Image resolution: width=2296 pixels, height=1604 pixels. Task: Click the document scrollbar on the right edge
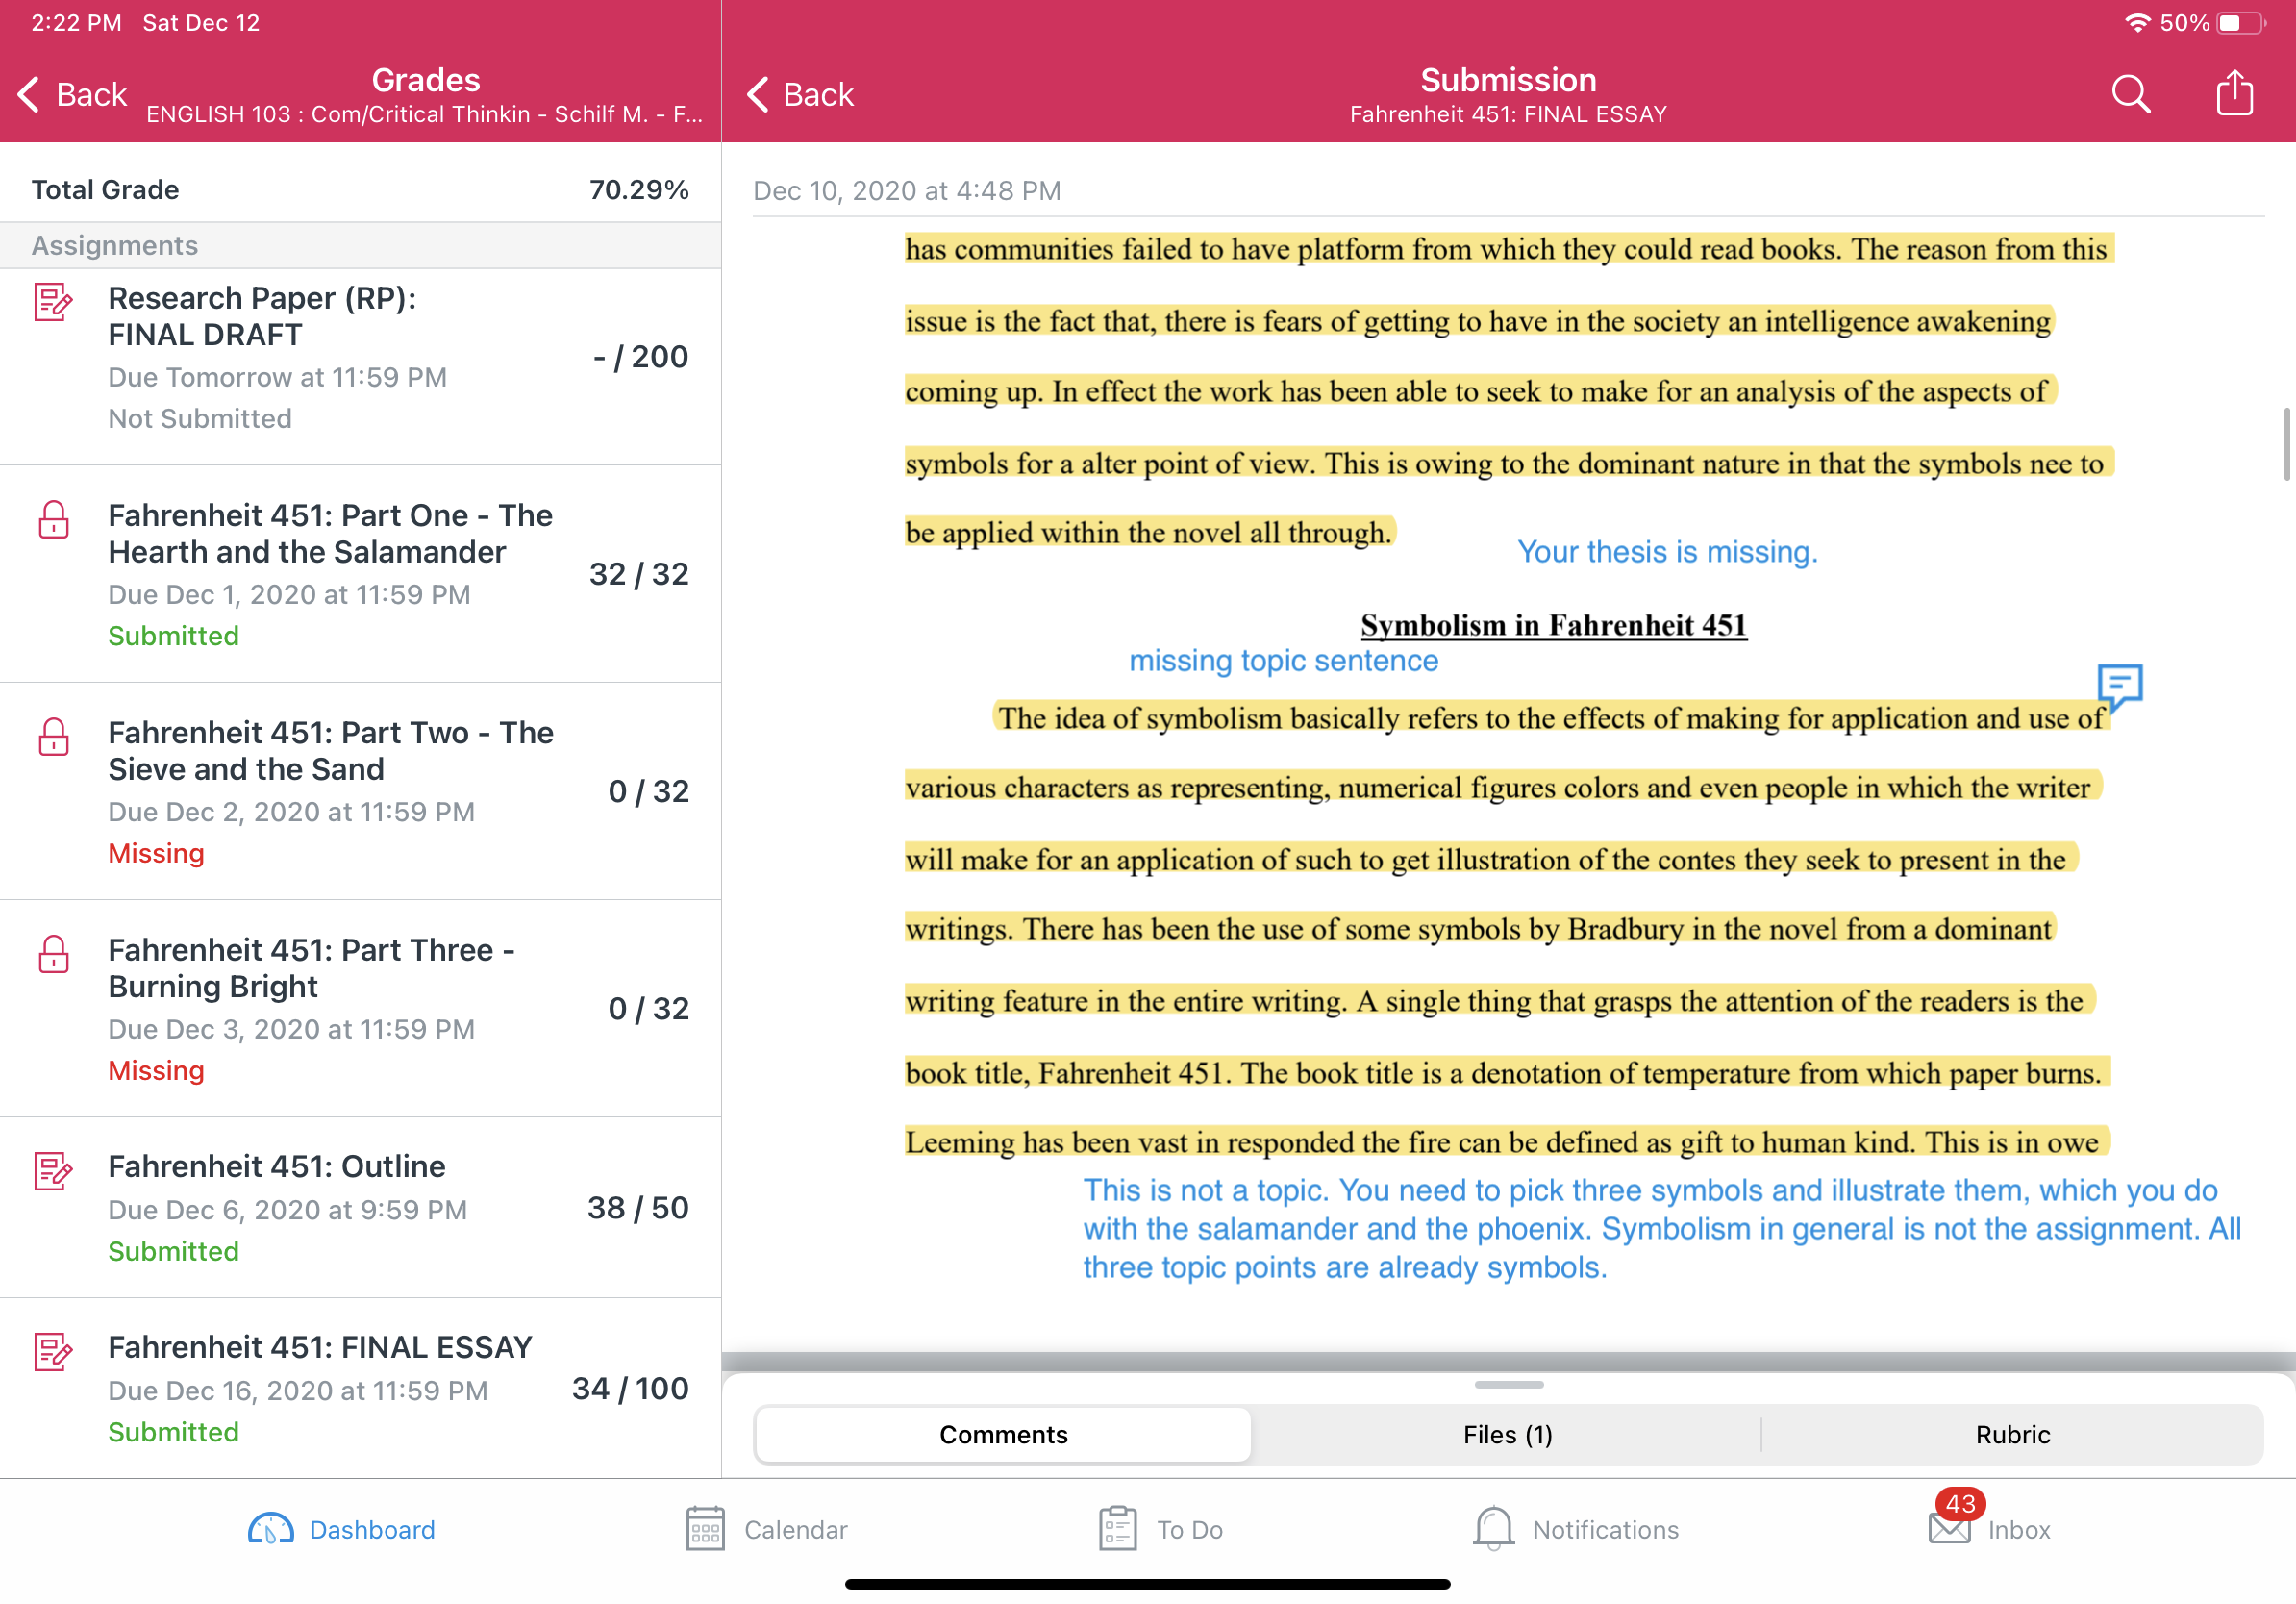point(2287,443)
